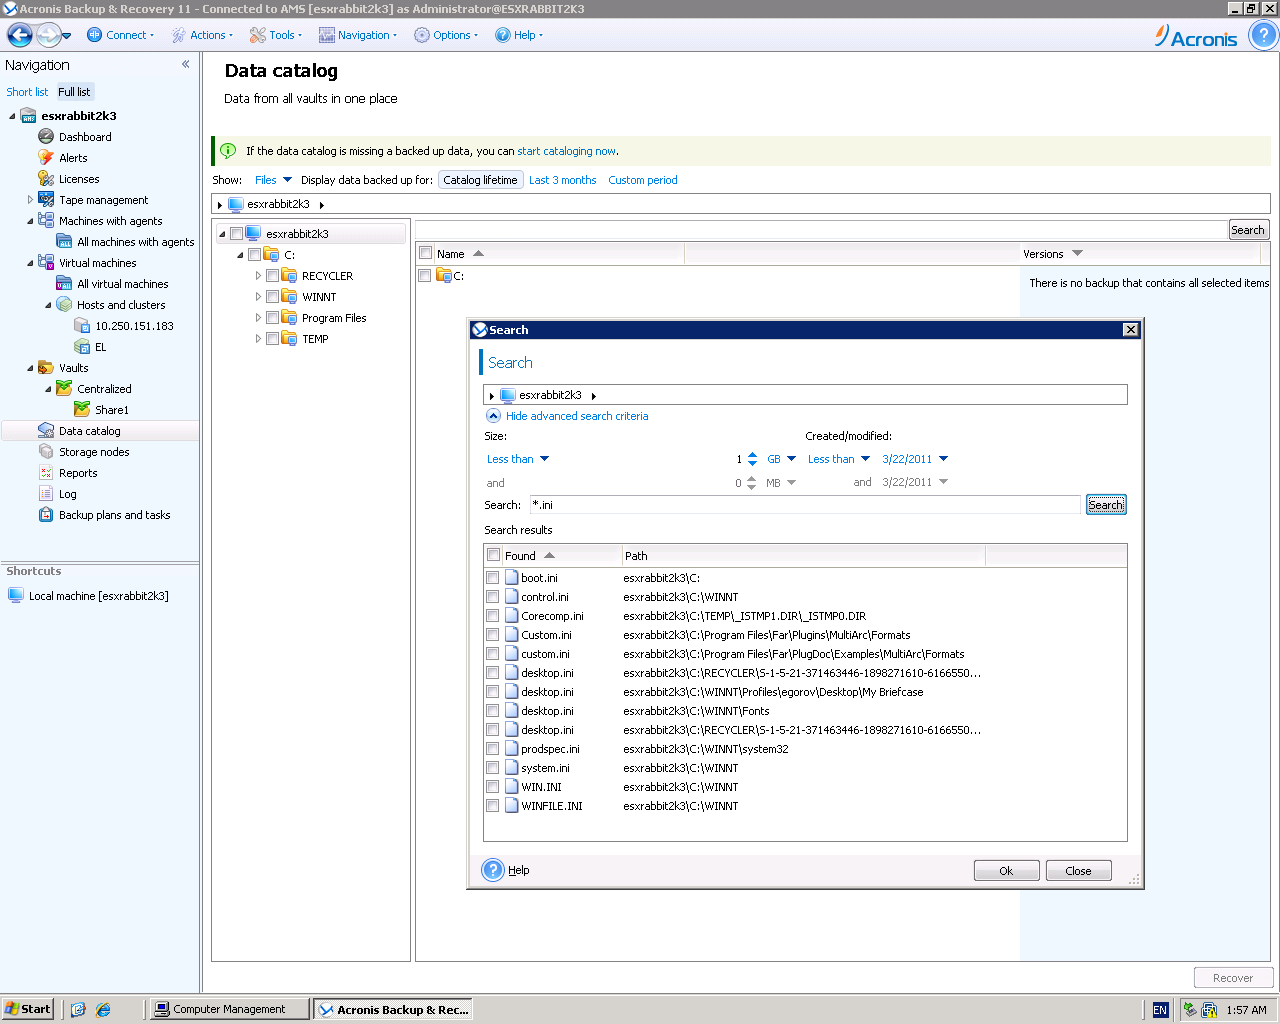This screenshot has height=1024, width=1280.
Task: Click the Tape management icon
Action: (46, 200)
